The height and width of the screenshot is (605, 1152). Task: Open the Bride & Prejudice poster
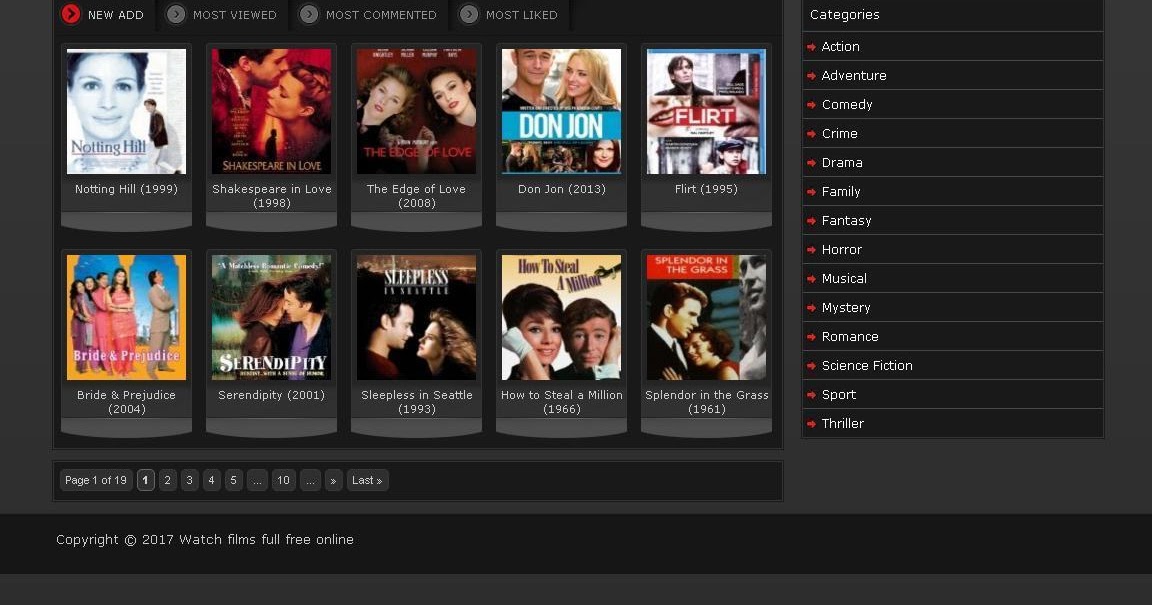pos(126,318)
